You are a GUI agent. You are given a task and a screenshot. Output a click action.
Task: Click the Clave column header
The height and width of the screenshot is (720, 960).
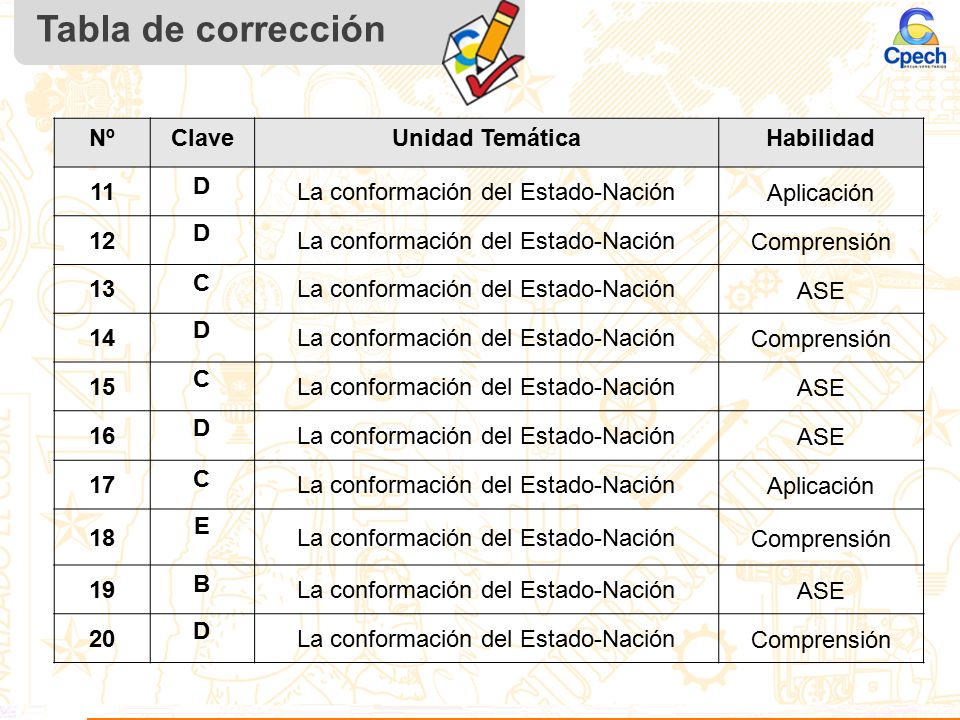coord(203,138)
